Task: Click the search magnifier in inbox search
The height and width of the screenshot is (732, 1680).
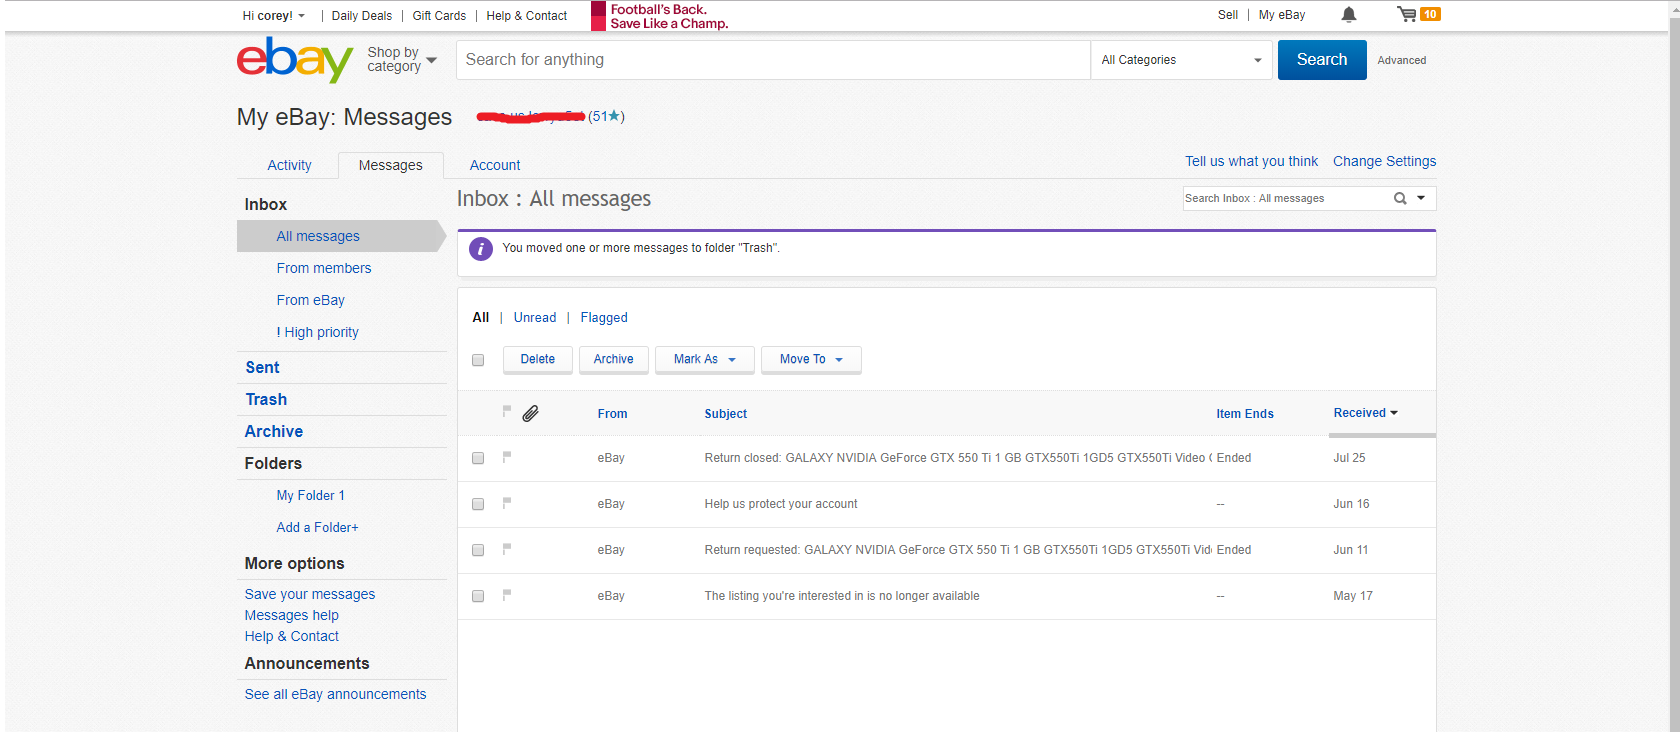Action: 1400,198
